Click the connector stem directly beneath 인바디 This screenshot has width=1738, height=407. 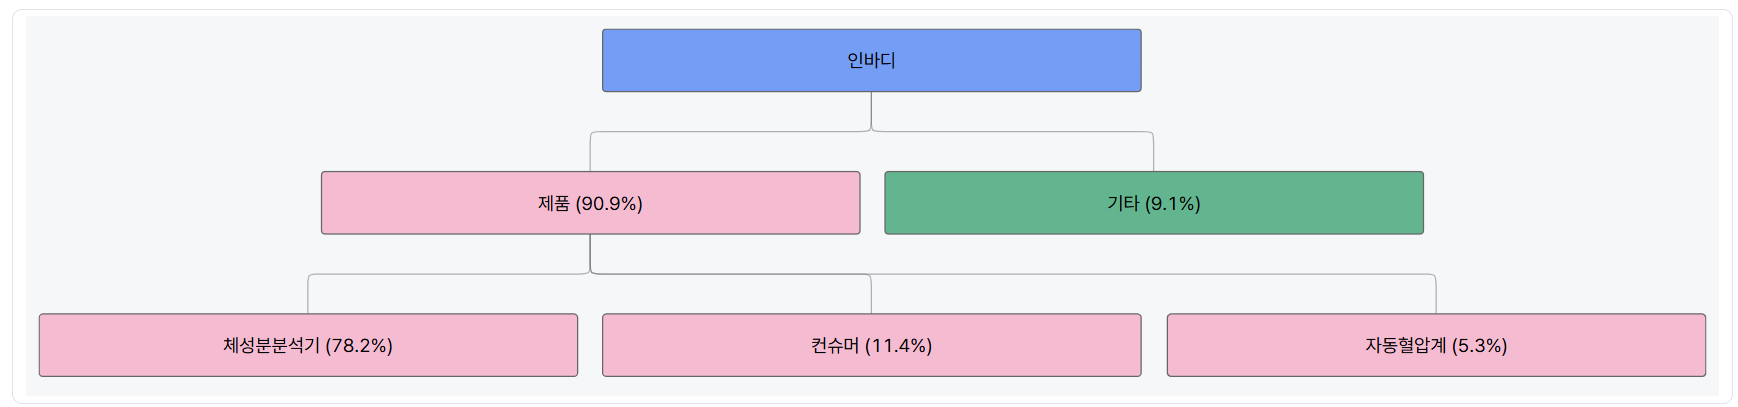coord(871,110)
